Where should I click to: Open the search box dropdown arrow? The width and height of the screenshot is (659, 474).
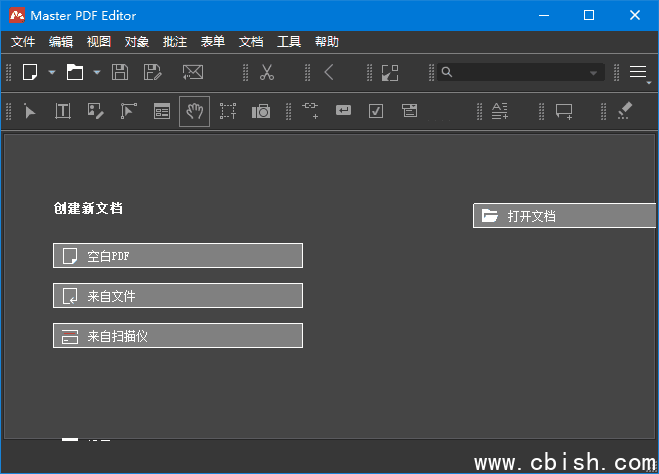coord(593,73)
